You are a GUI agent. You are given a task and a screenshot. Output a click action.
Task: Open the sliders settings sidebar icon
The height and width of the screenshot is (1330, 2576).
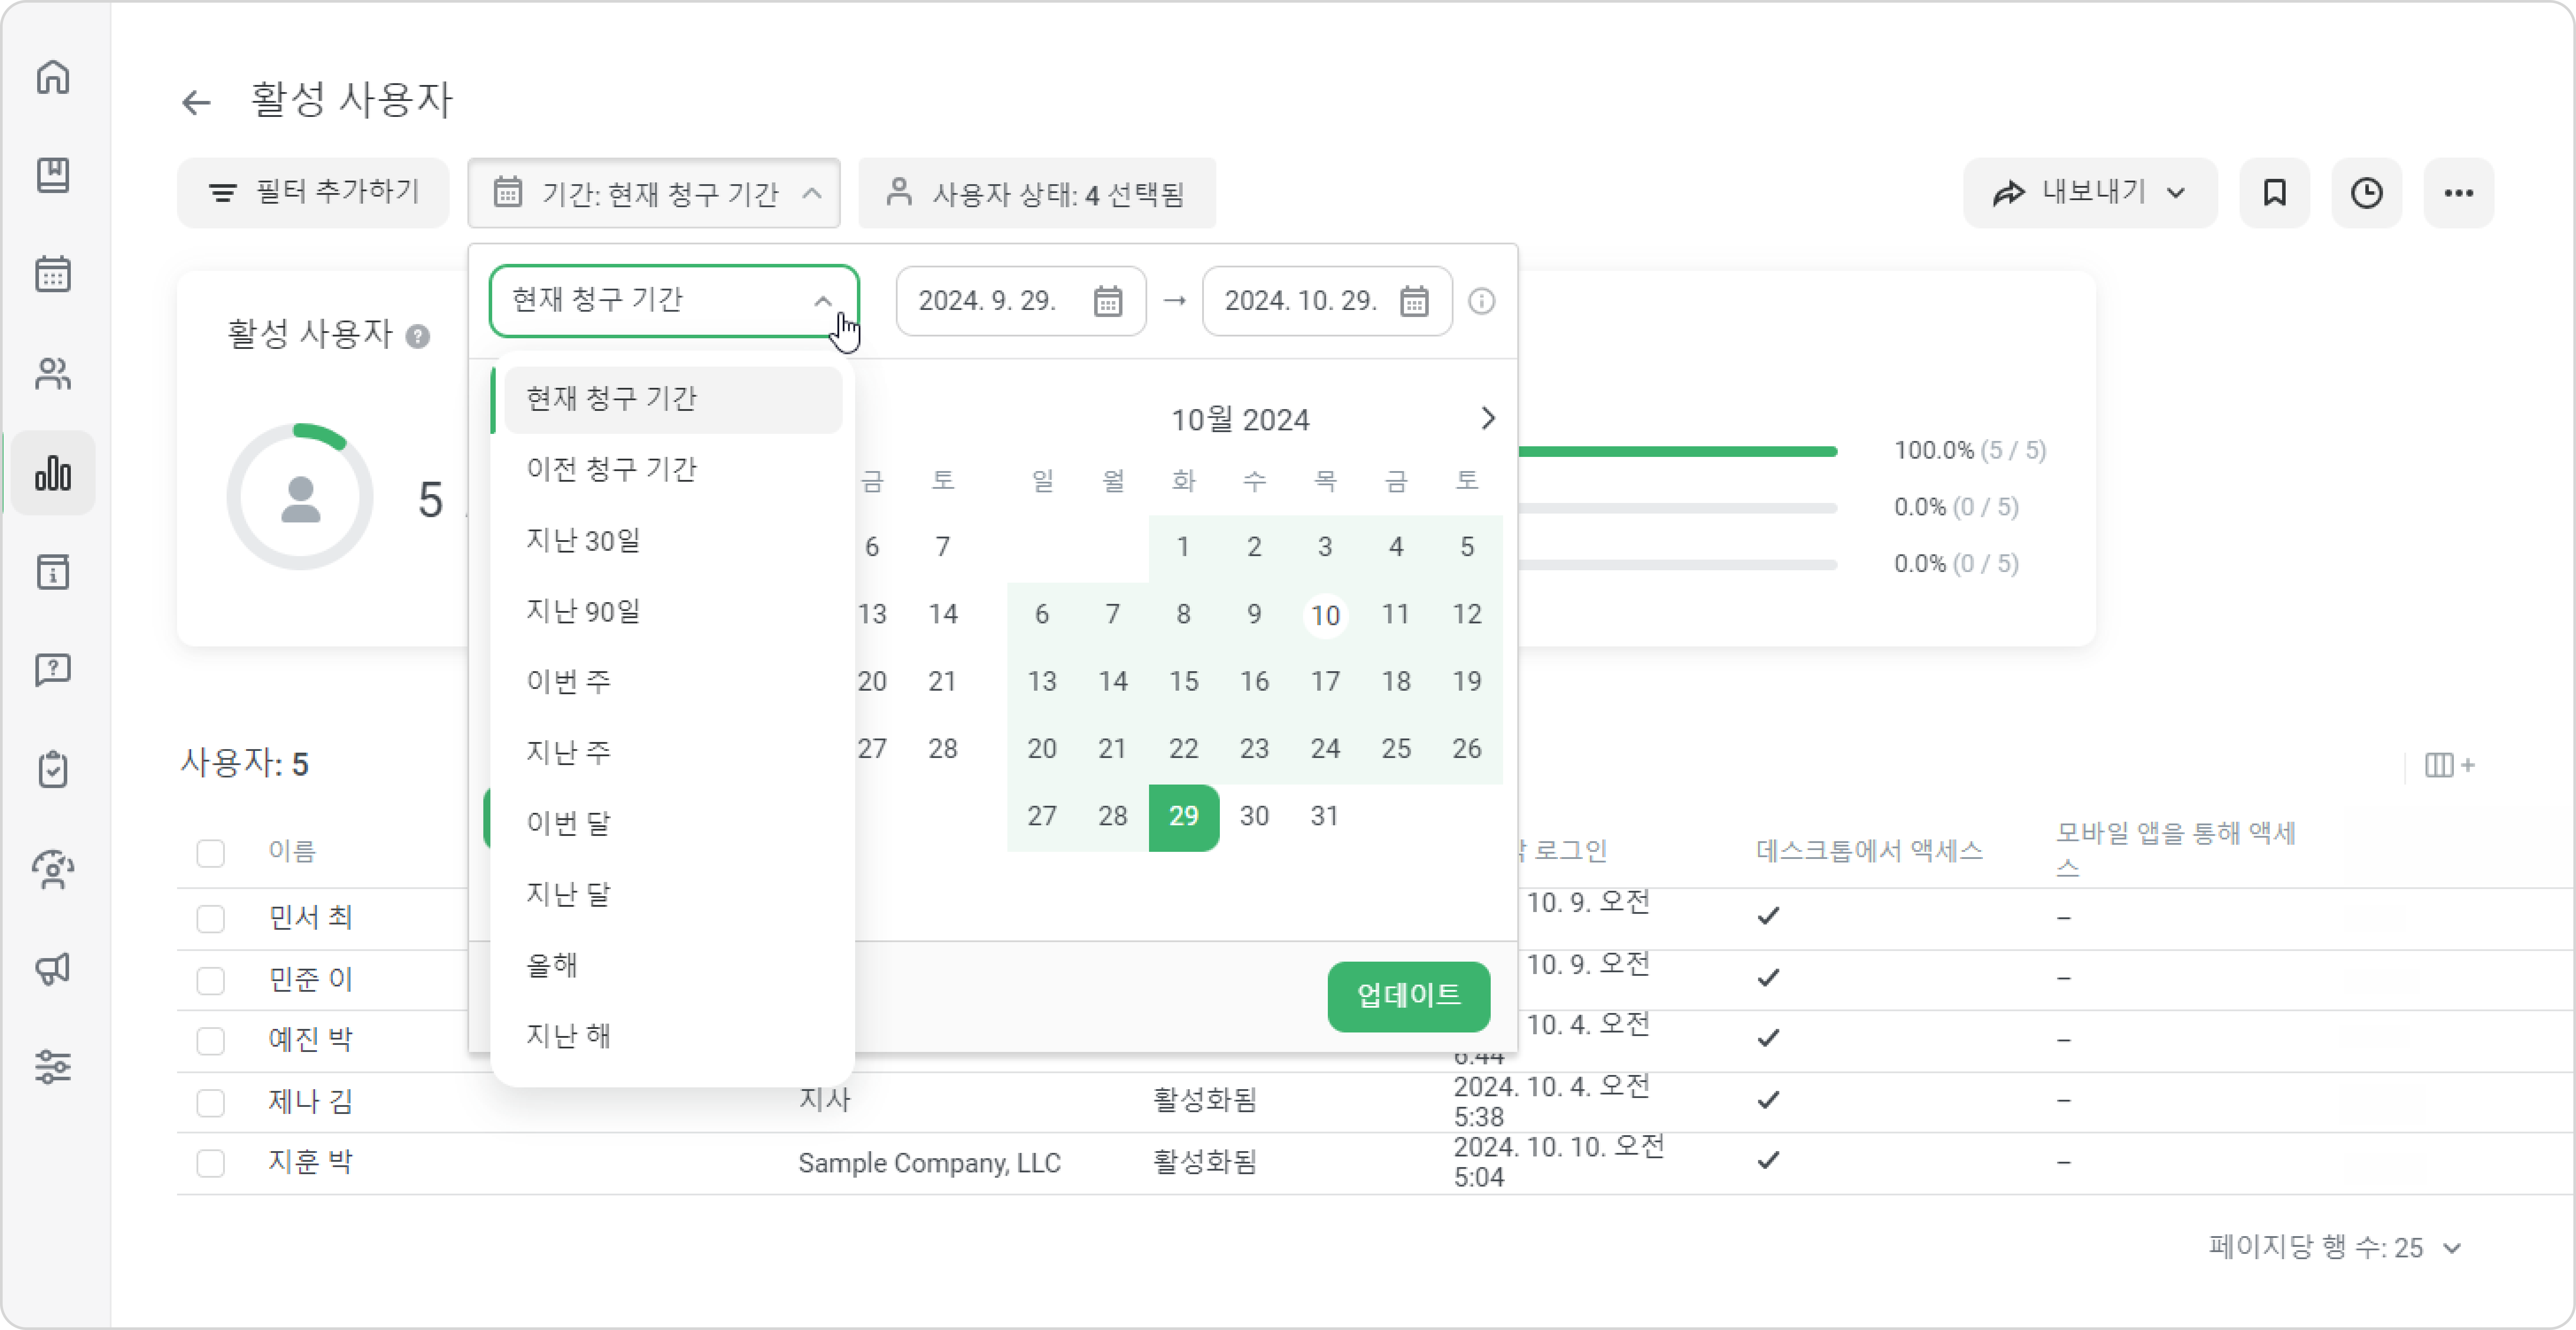tap(53, 1067)
